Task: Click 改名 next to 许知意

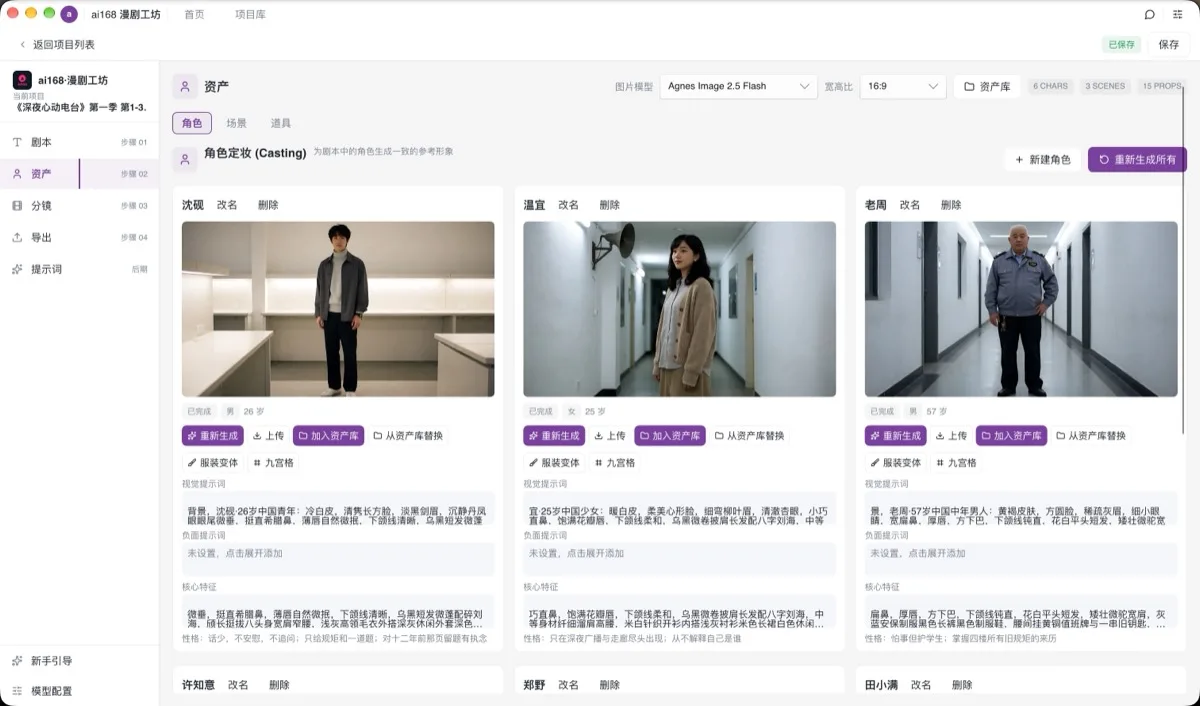Action: point(238,685)
